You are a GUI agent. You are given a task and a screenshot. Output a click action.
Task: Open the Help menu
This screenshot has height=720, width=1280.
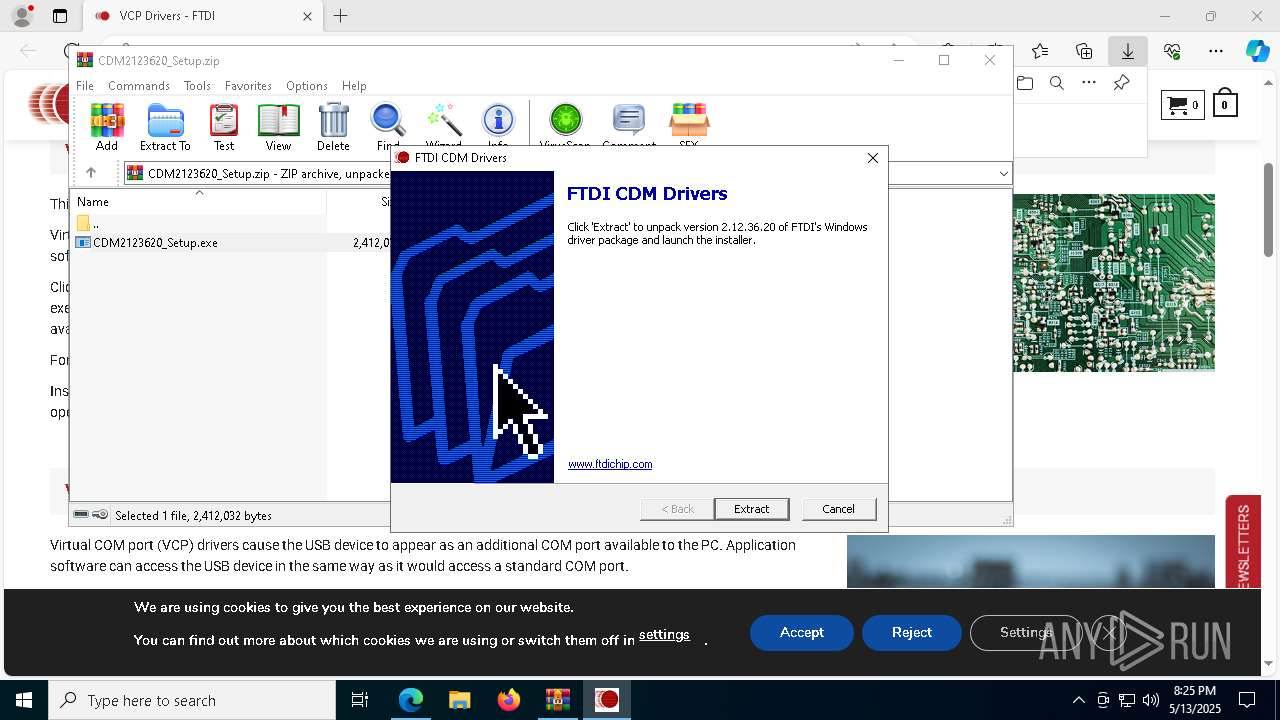click(354, 86)
